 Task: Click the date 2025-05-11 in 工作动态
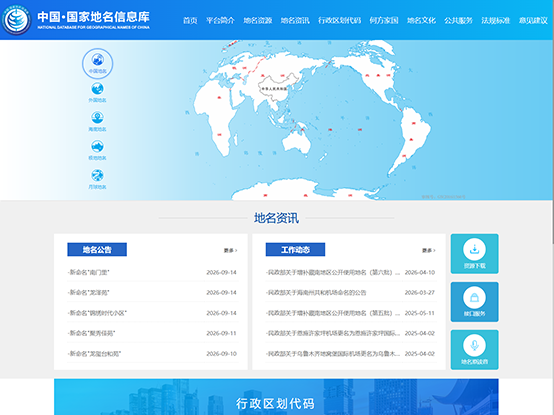tap(420, 313)
